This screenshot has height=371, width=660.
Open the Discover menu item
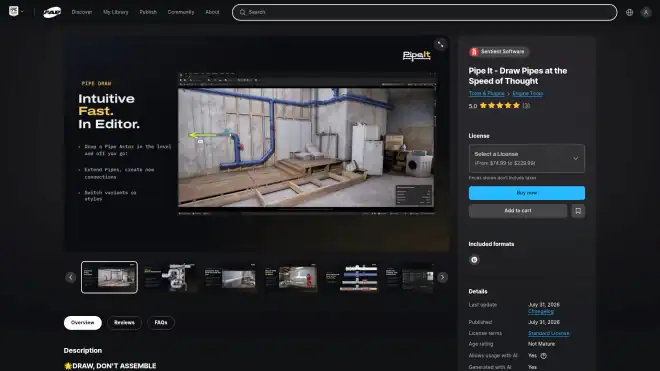(x=82, y=12)
